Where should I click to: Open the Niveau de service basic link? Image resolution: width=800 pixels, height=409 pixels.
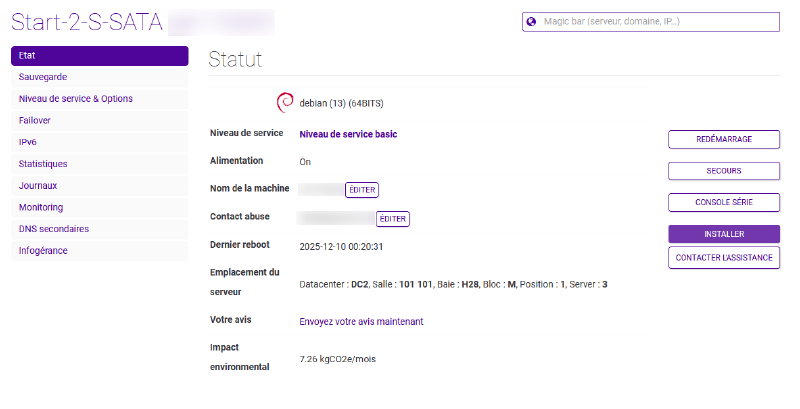(348, 134)
